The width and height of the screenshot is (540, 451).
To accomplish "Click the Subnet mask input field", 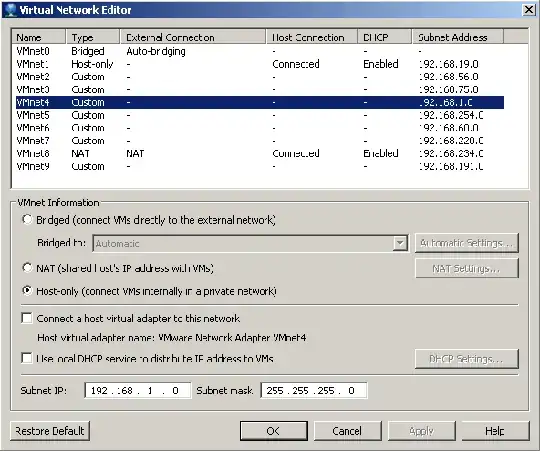I will 314,390.
